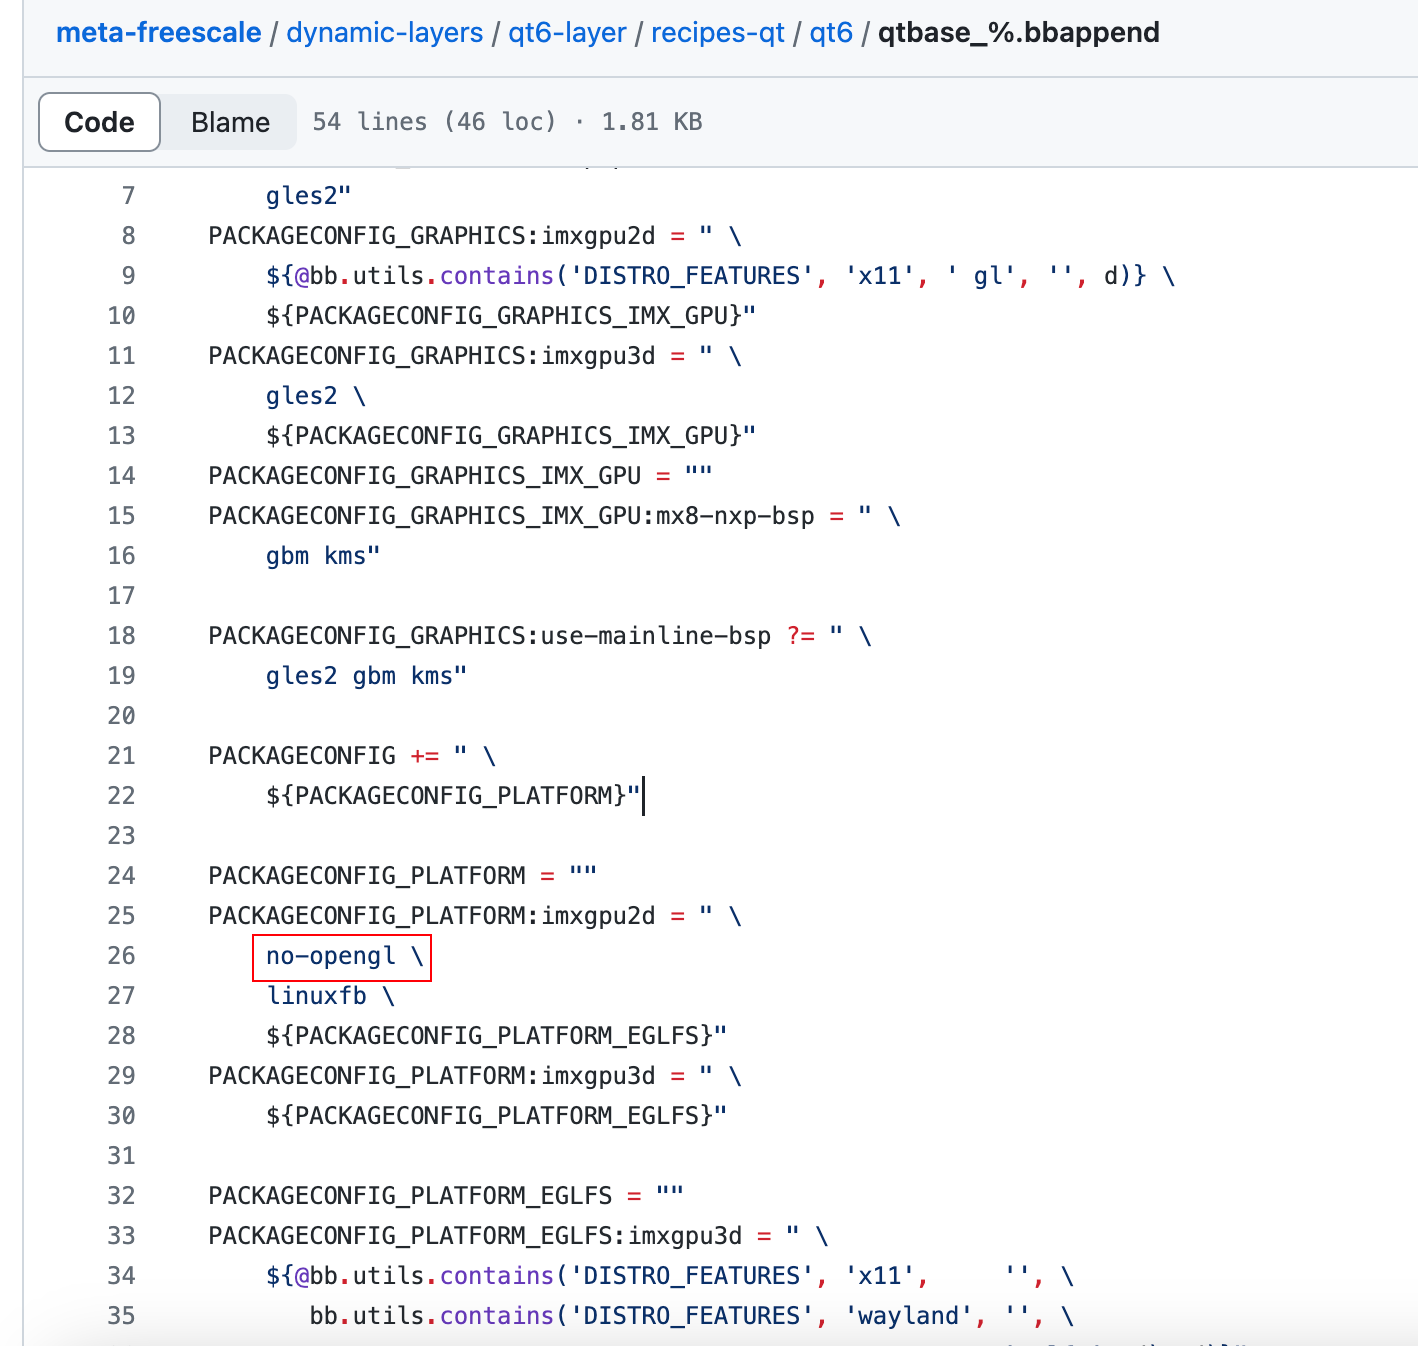This screenshot has width=1418, height=1346.
Task: Select line number 18
Action: click(121, 636)
